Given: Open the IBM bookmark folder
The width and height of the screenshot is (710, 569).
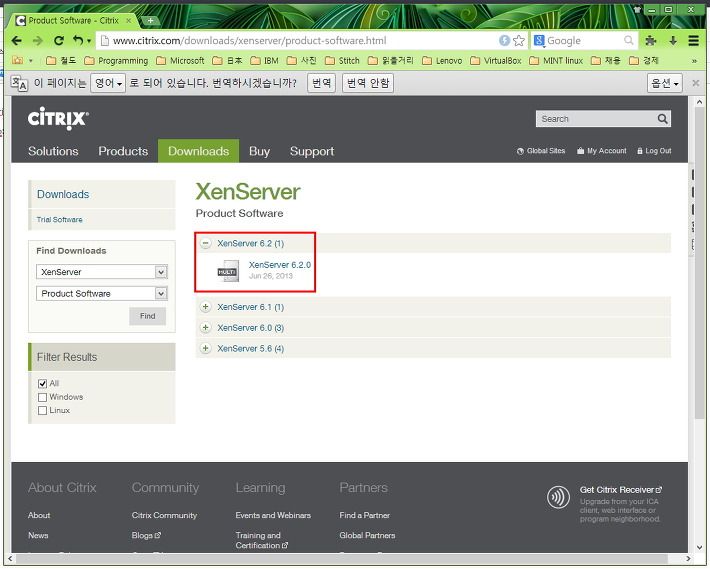Looking at the screenshot, I should 264,61.
